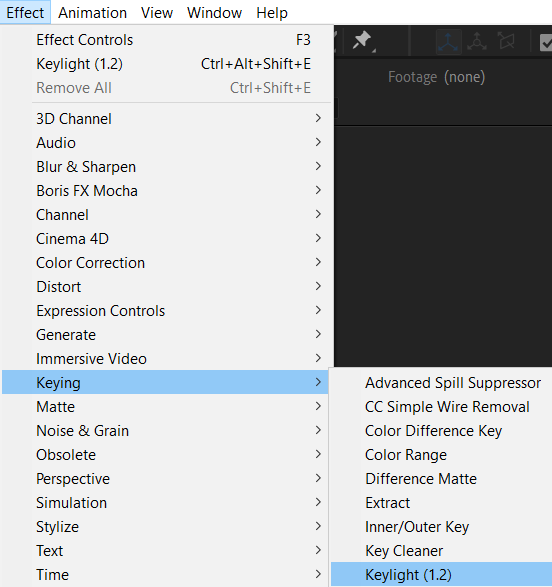Toggle the checked Snapping checkbox in toolbar
Screen dimensions: 552x587
click(546, 42)
